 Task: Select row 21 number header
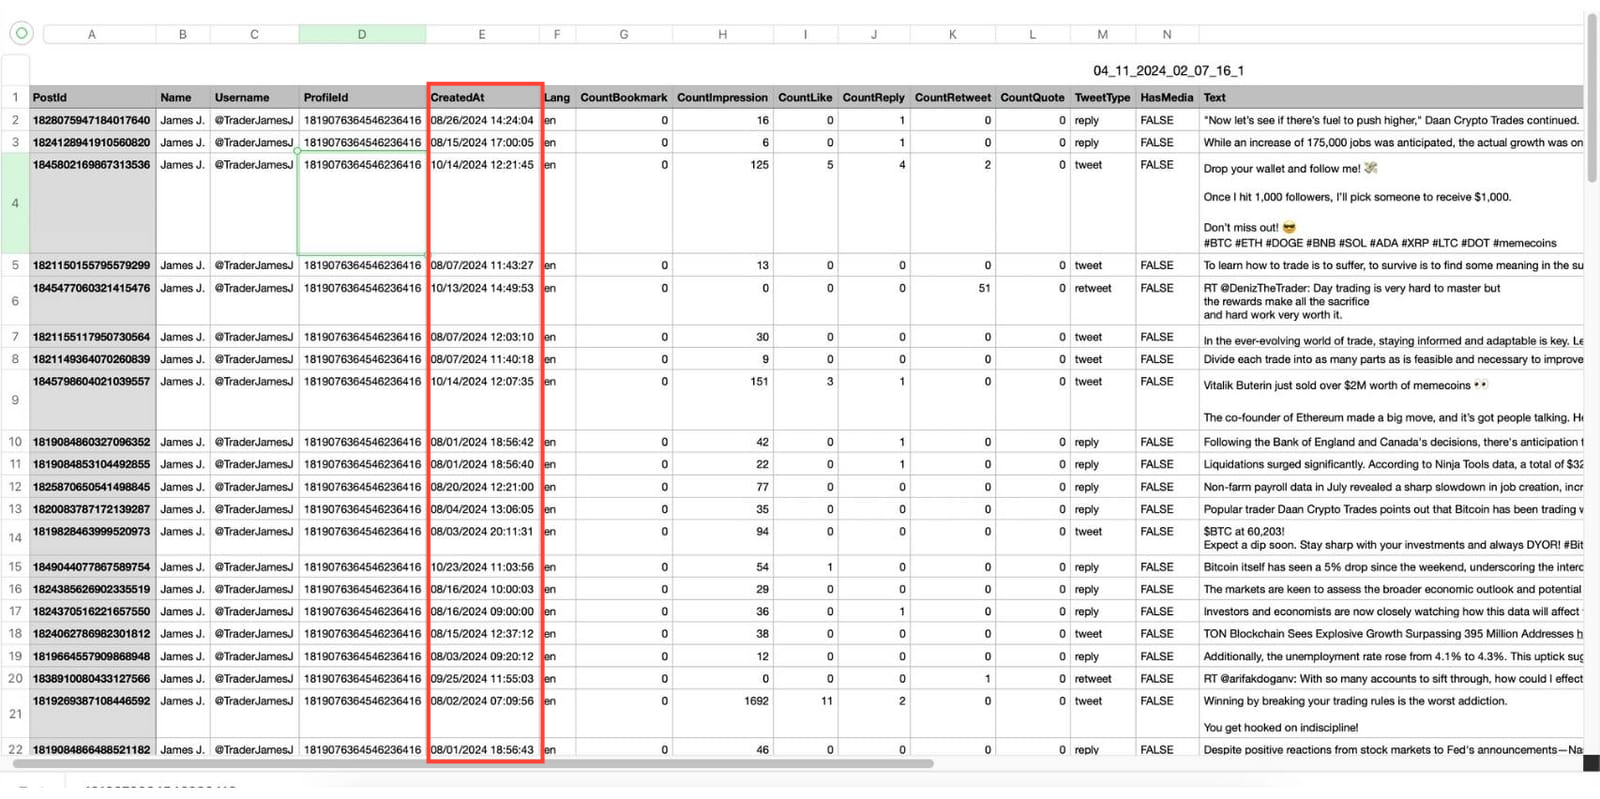tap(15, 714)
